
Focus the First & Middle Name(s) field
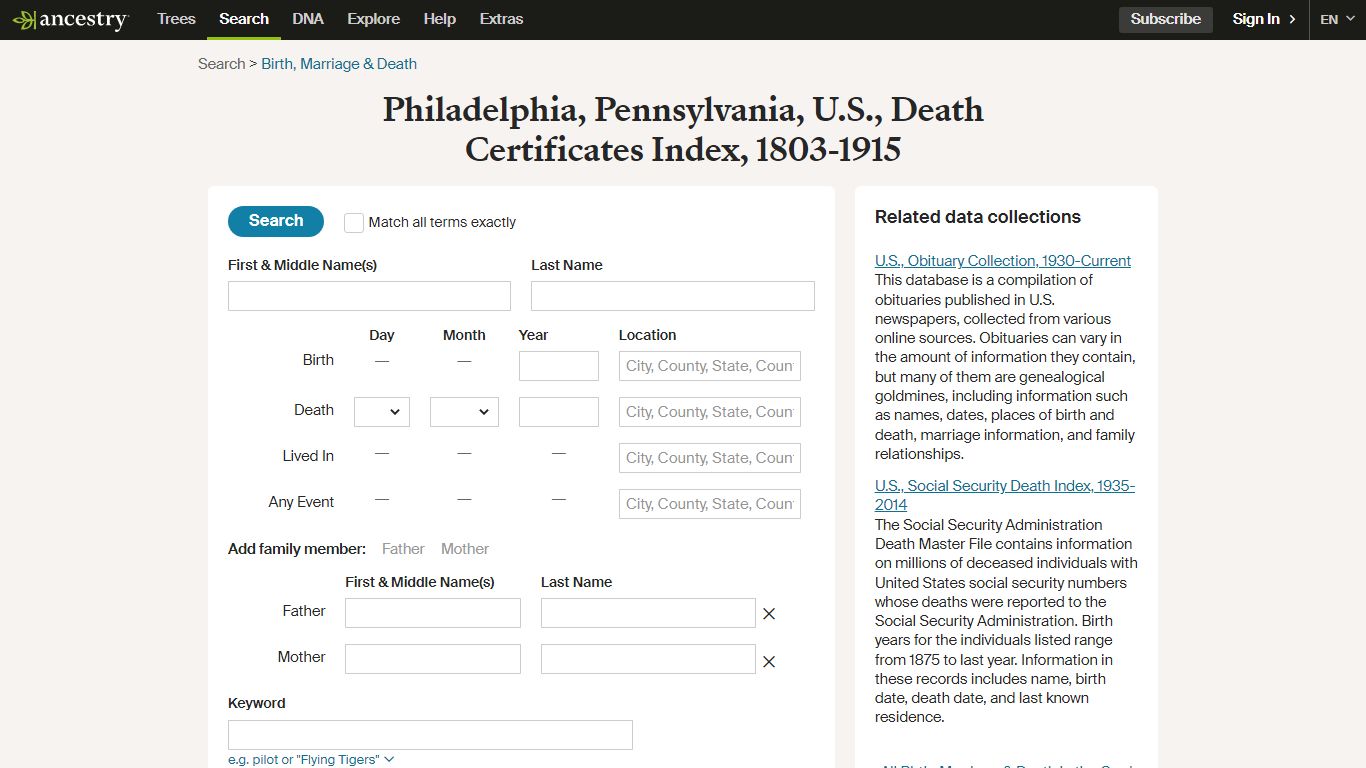(369, 296)
